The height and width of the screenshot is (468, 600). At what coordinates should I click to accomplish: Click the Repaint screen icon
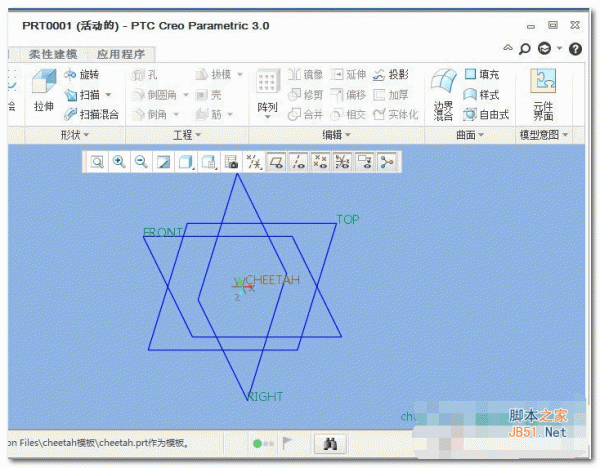(x=164, y=162)
